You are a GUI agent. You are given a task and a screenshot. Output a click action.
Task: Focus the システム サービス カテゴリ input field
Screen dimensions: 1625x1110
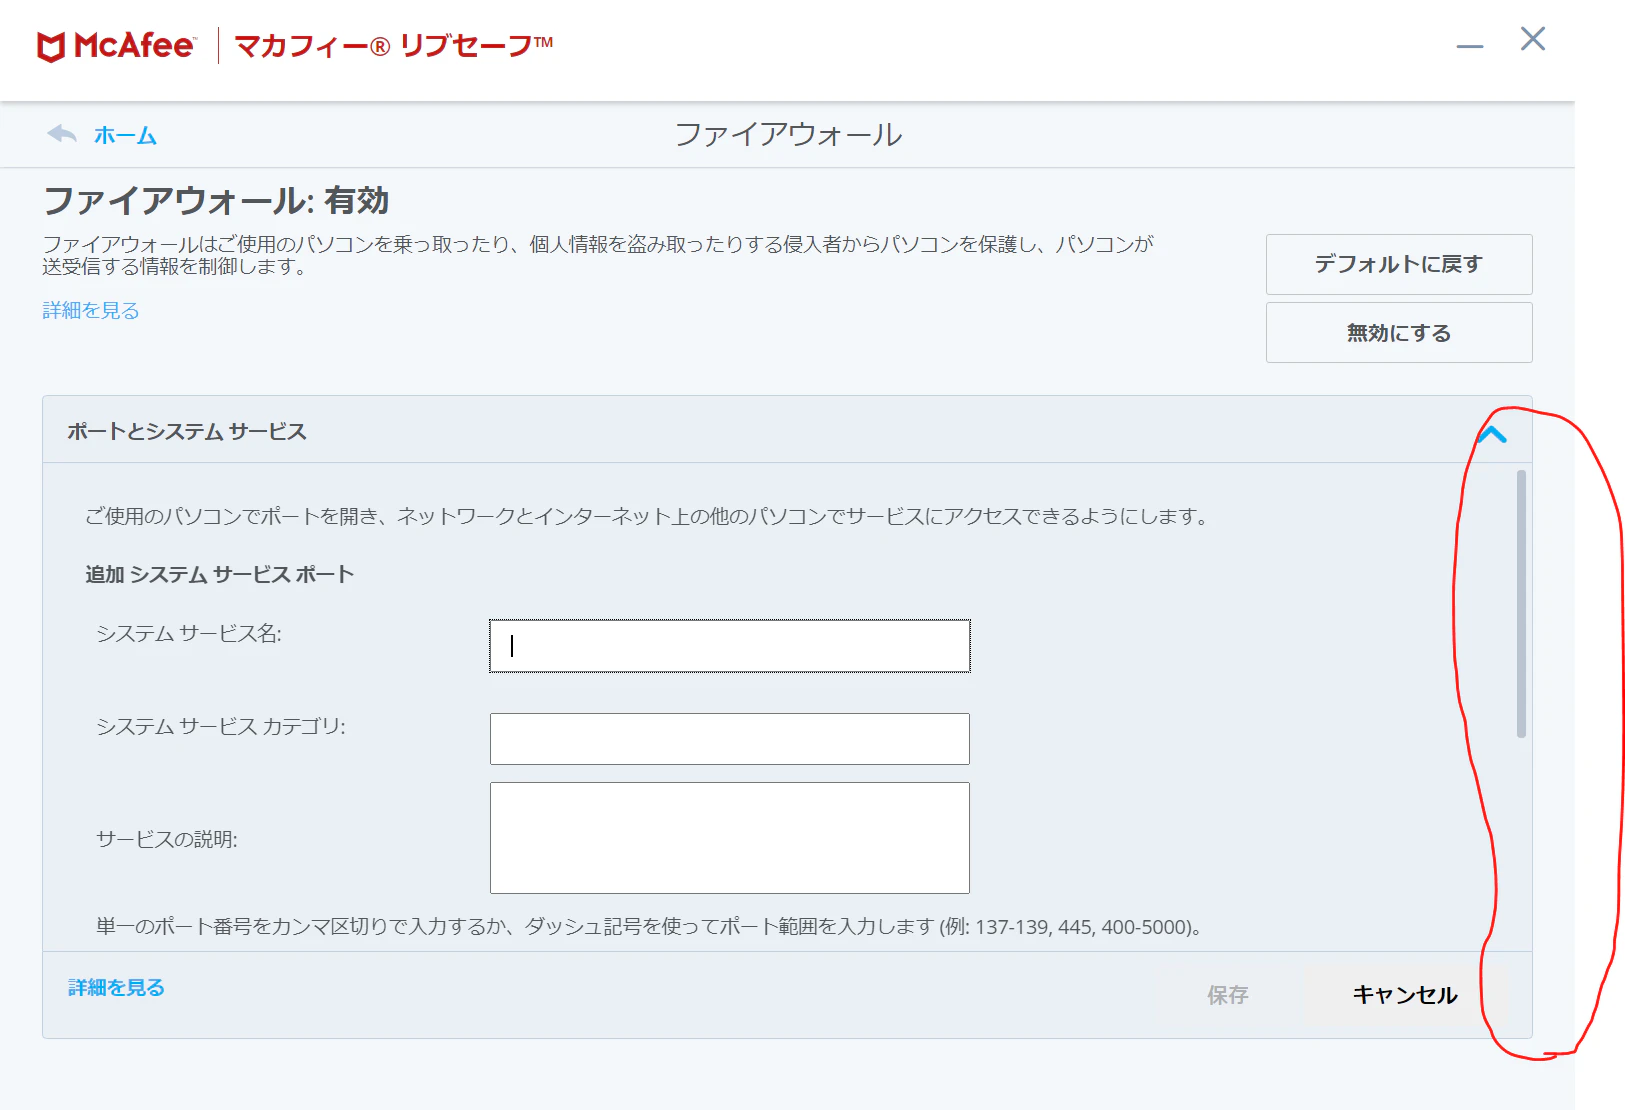(730, 739)
